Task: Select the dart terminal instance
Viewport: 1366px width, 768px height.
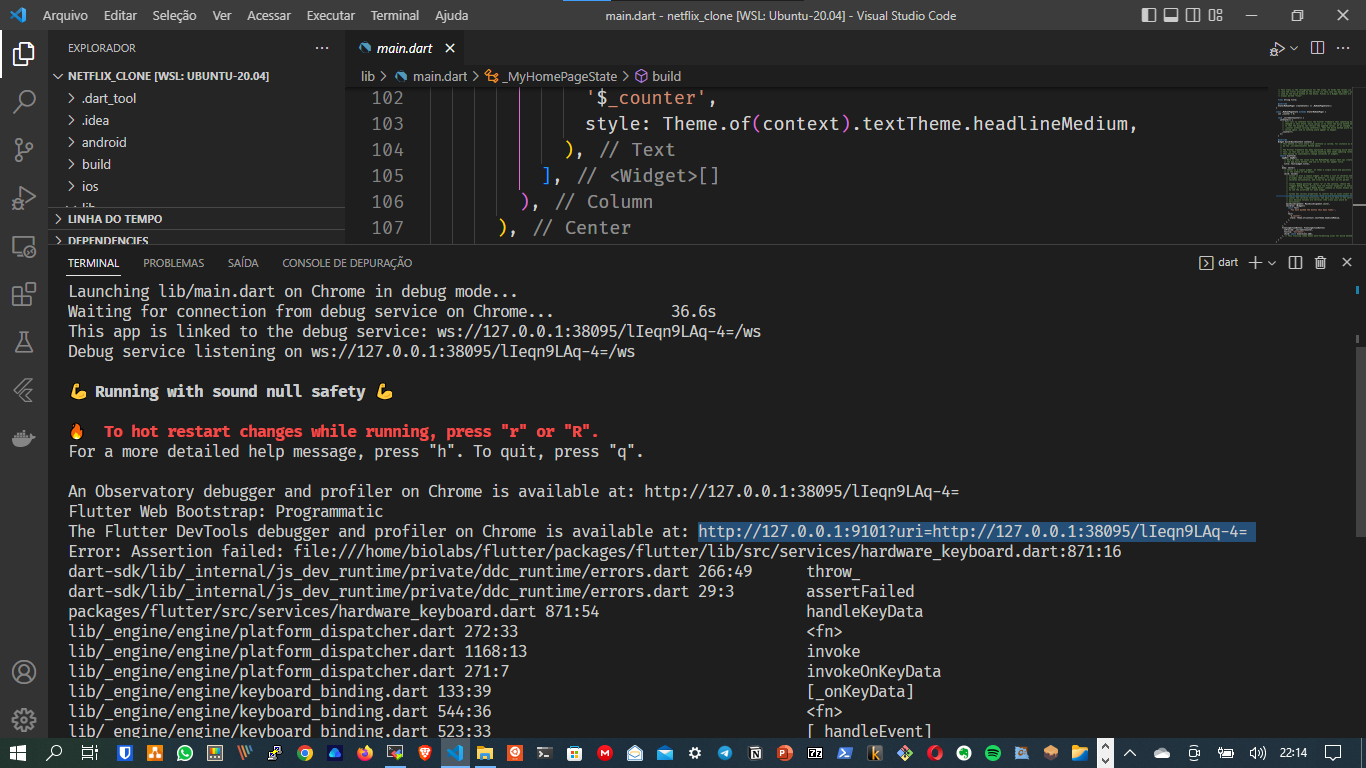Action: point(1219,263)
